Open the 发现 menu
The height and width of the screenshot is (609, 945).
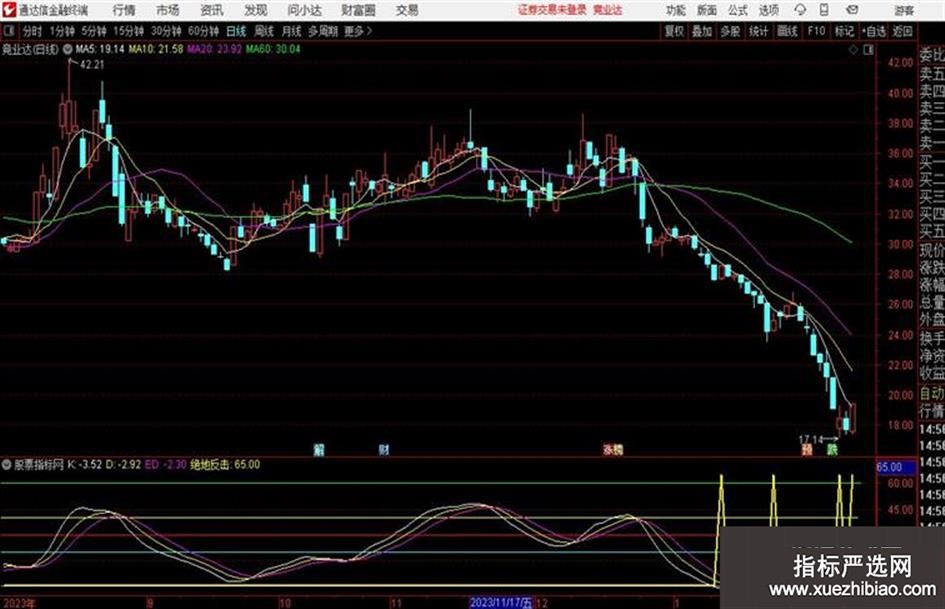pyautogui.click(x=256, y=10)
